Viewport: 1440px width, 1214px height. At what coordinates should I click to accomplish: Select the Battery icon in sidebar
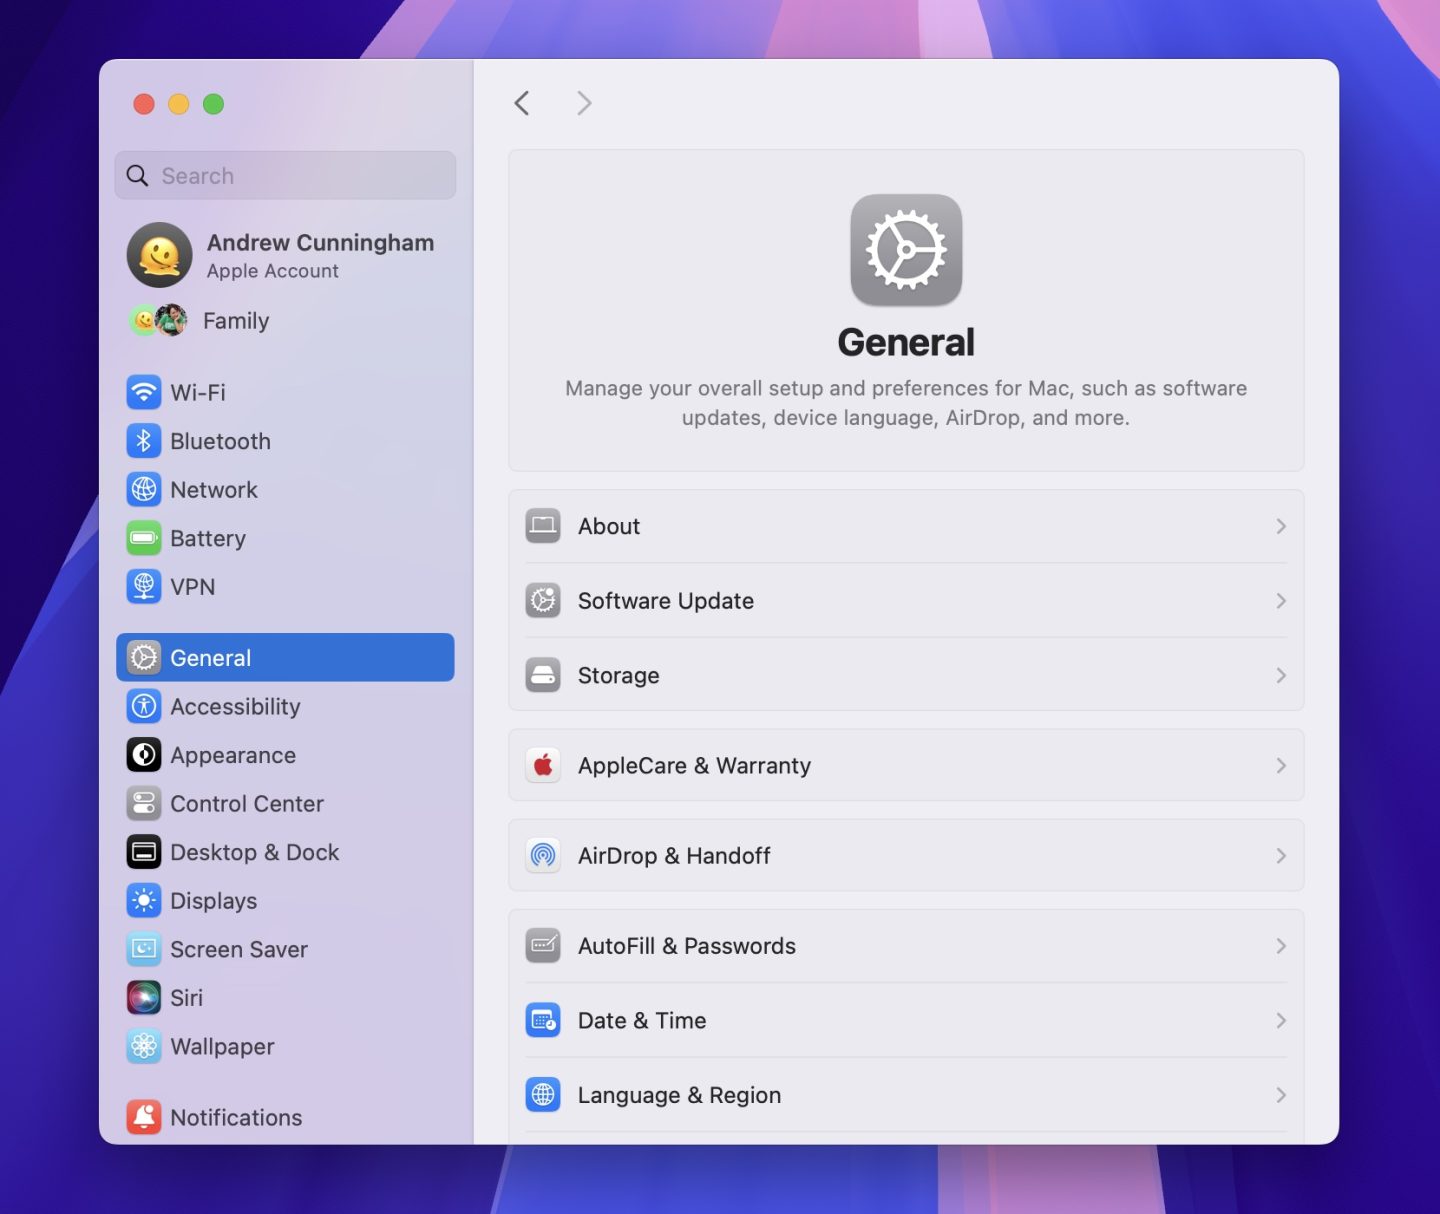[144, 538]
